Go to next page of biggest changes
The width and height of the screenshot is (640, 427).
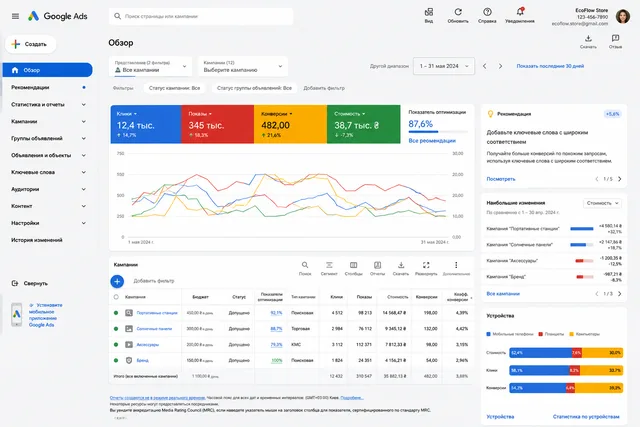click(620, 294)
